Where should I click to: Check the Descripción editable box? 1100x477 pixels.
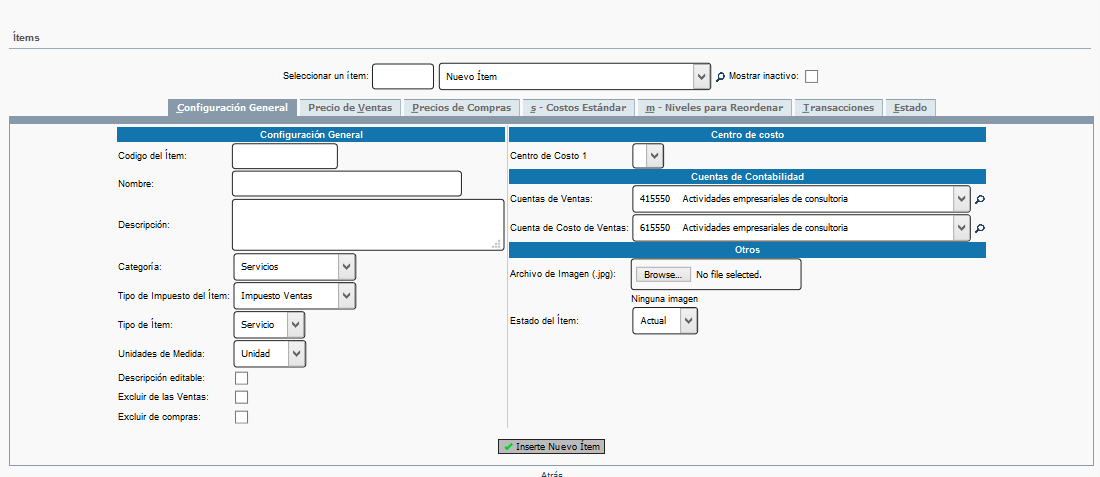(x=241, y=378)
